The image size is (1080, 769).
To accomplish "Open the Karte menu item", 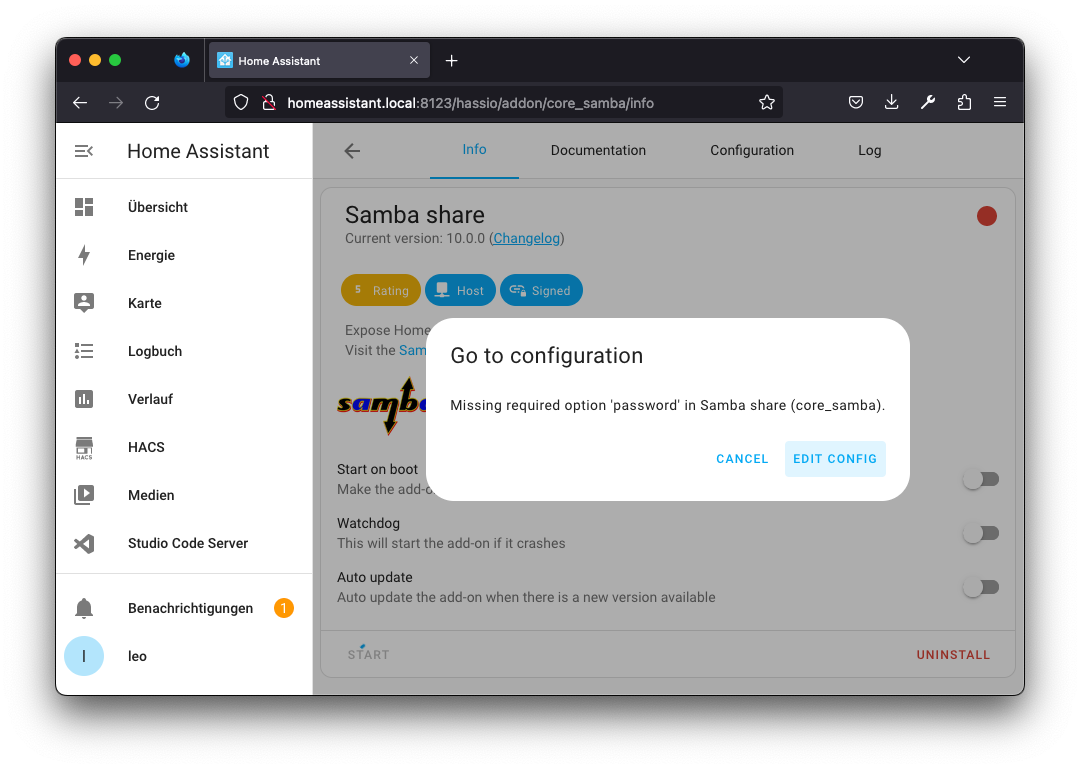I will coord(184,303).
